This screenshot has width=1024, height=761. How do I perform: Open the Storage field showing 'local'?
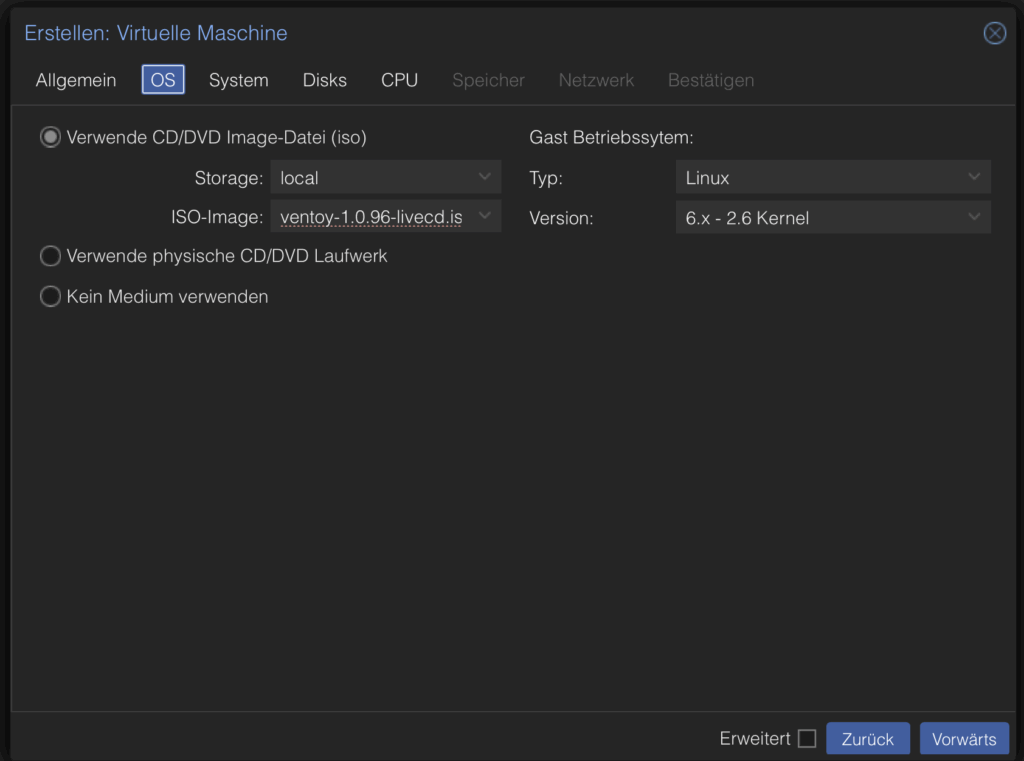pyautogui.click(x=370, y=178)
